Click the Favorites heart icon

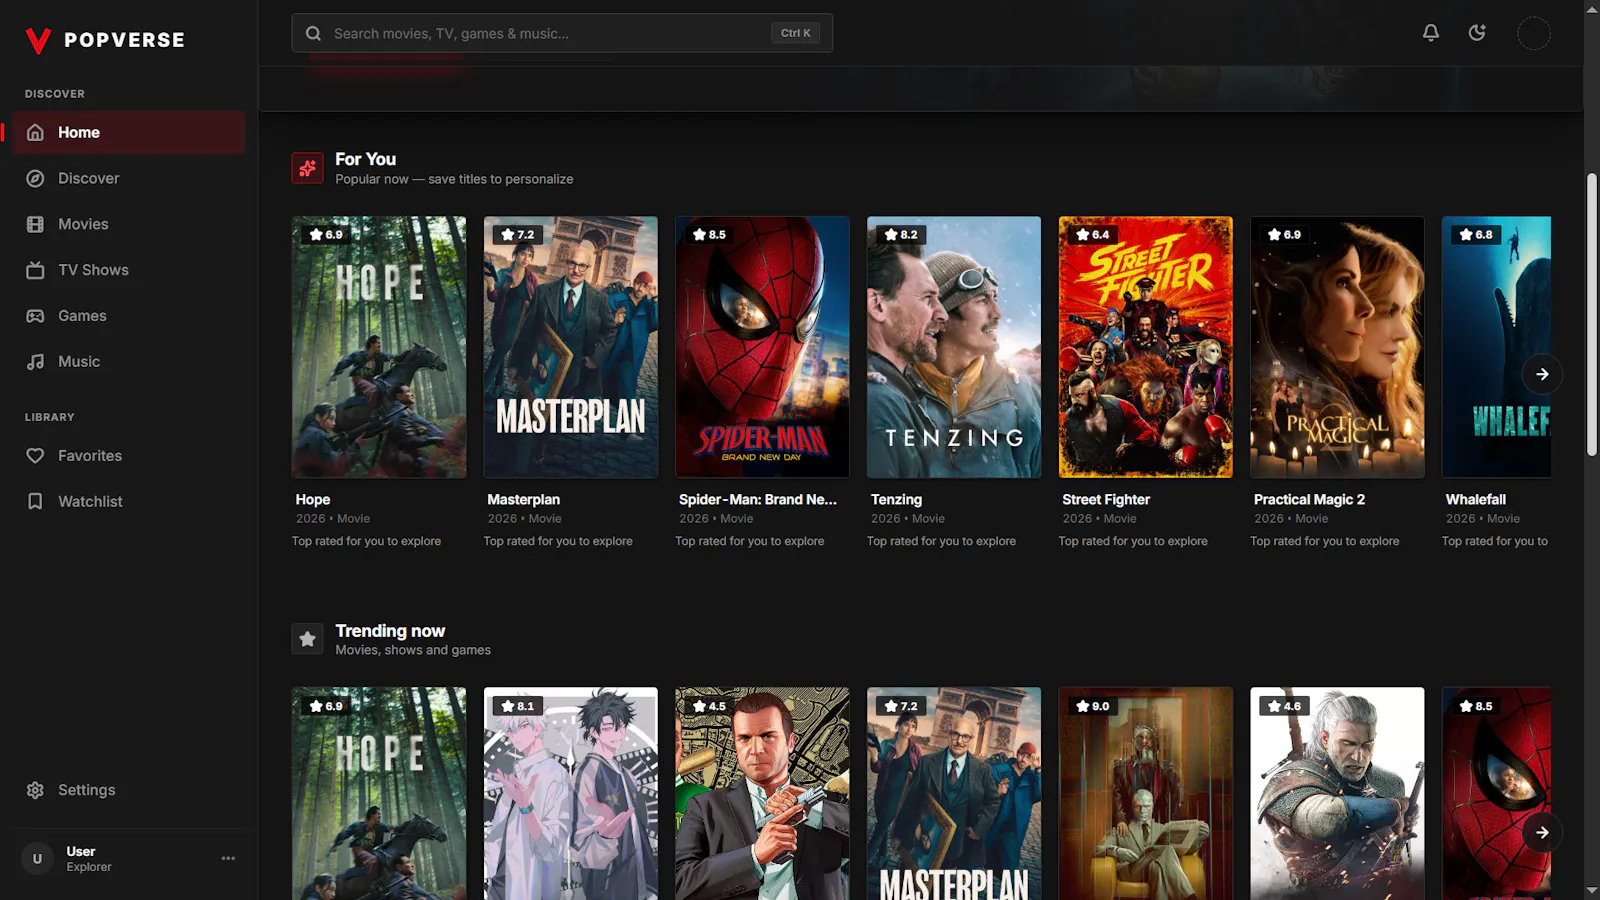(x=35, y=456)
